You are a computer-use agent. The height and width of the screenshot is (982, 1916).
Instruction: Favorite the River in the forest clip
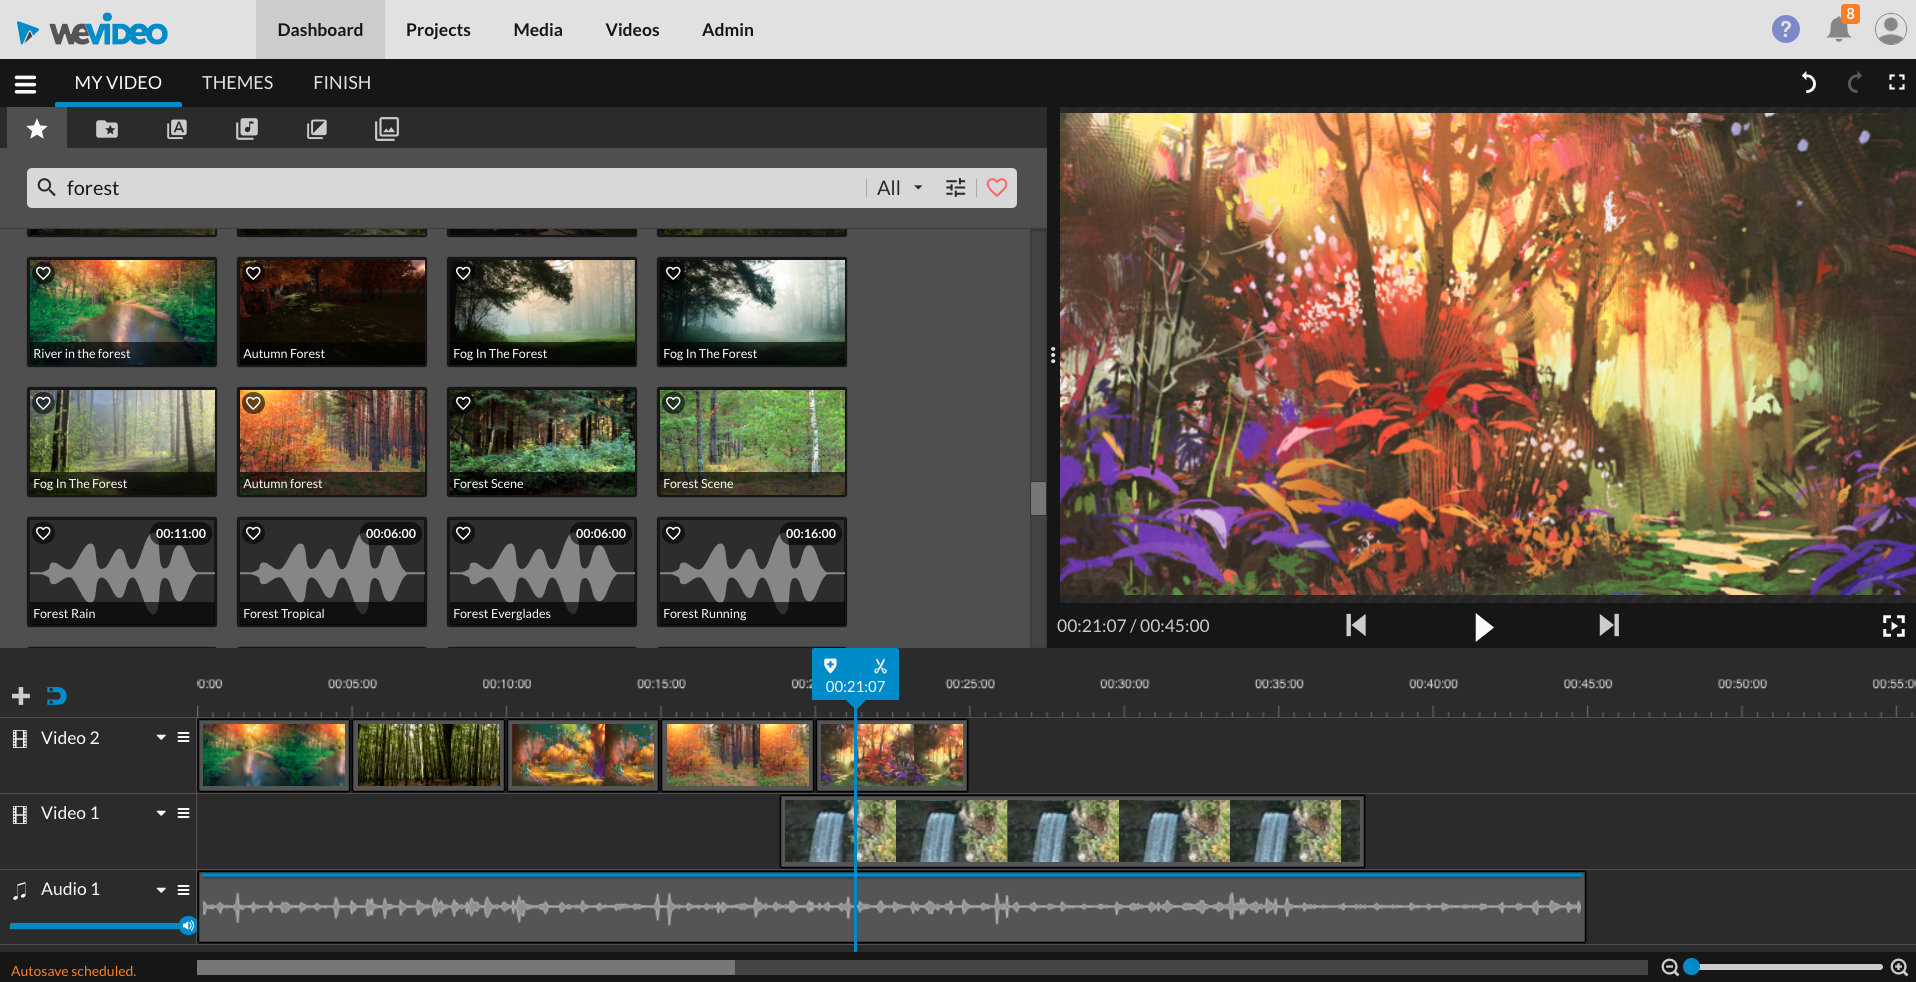pyautogui.click(x=44, y=273)
